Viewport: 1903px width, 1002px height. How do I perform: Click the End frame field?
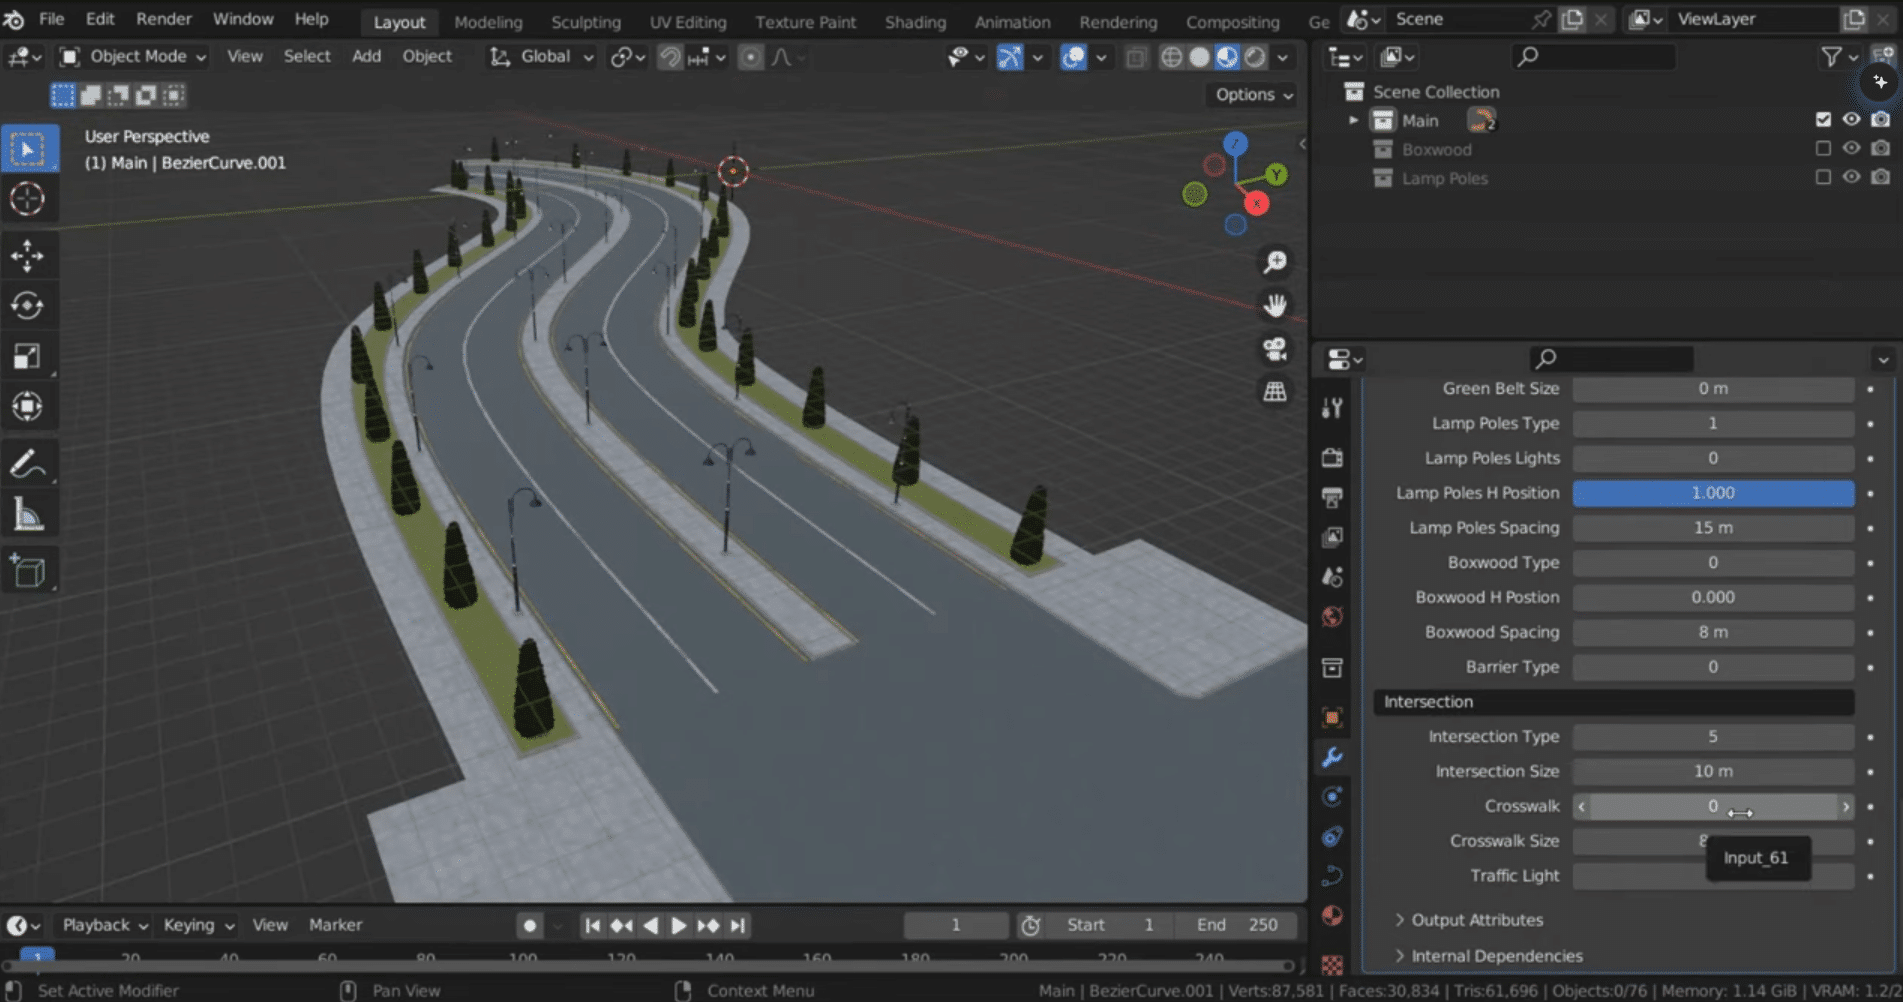click(x=1238, y=925)
